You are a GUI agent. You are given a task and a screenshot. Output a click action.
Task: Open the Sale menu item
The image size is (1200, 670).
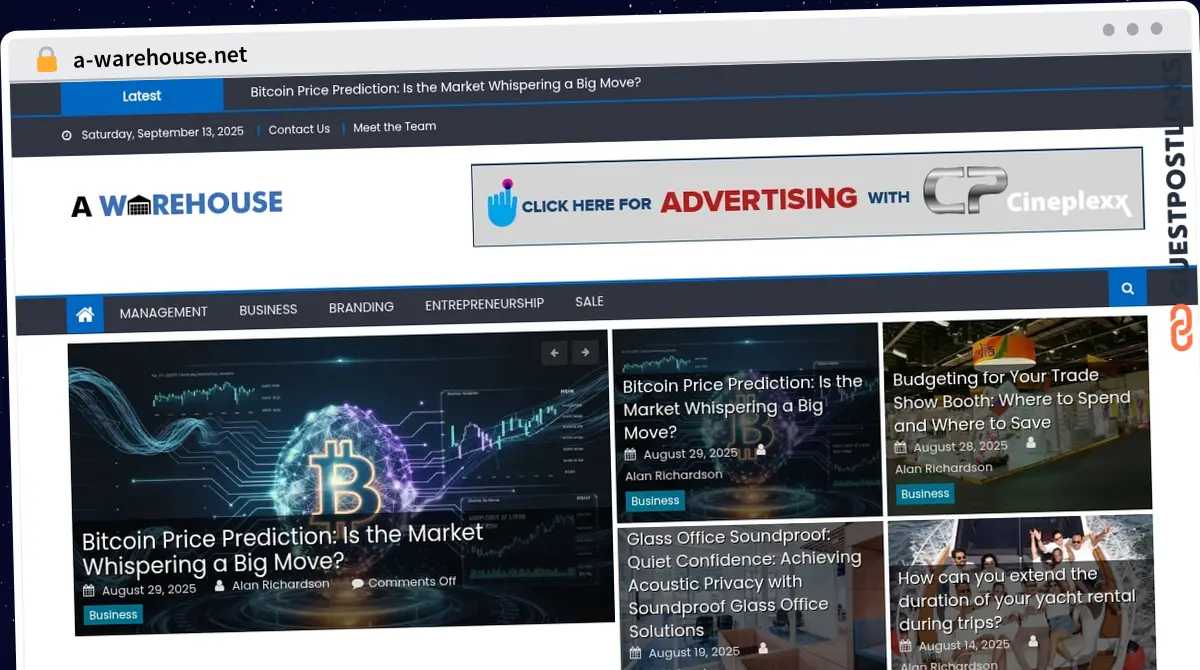[589, 301]
